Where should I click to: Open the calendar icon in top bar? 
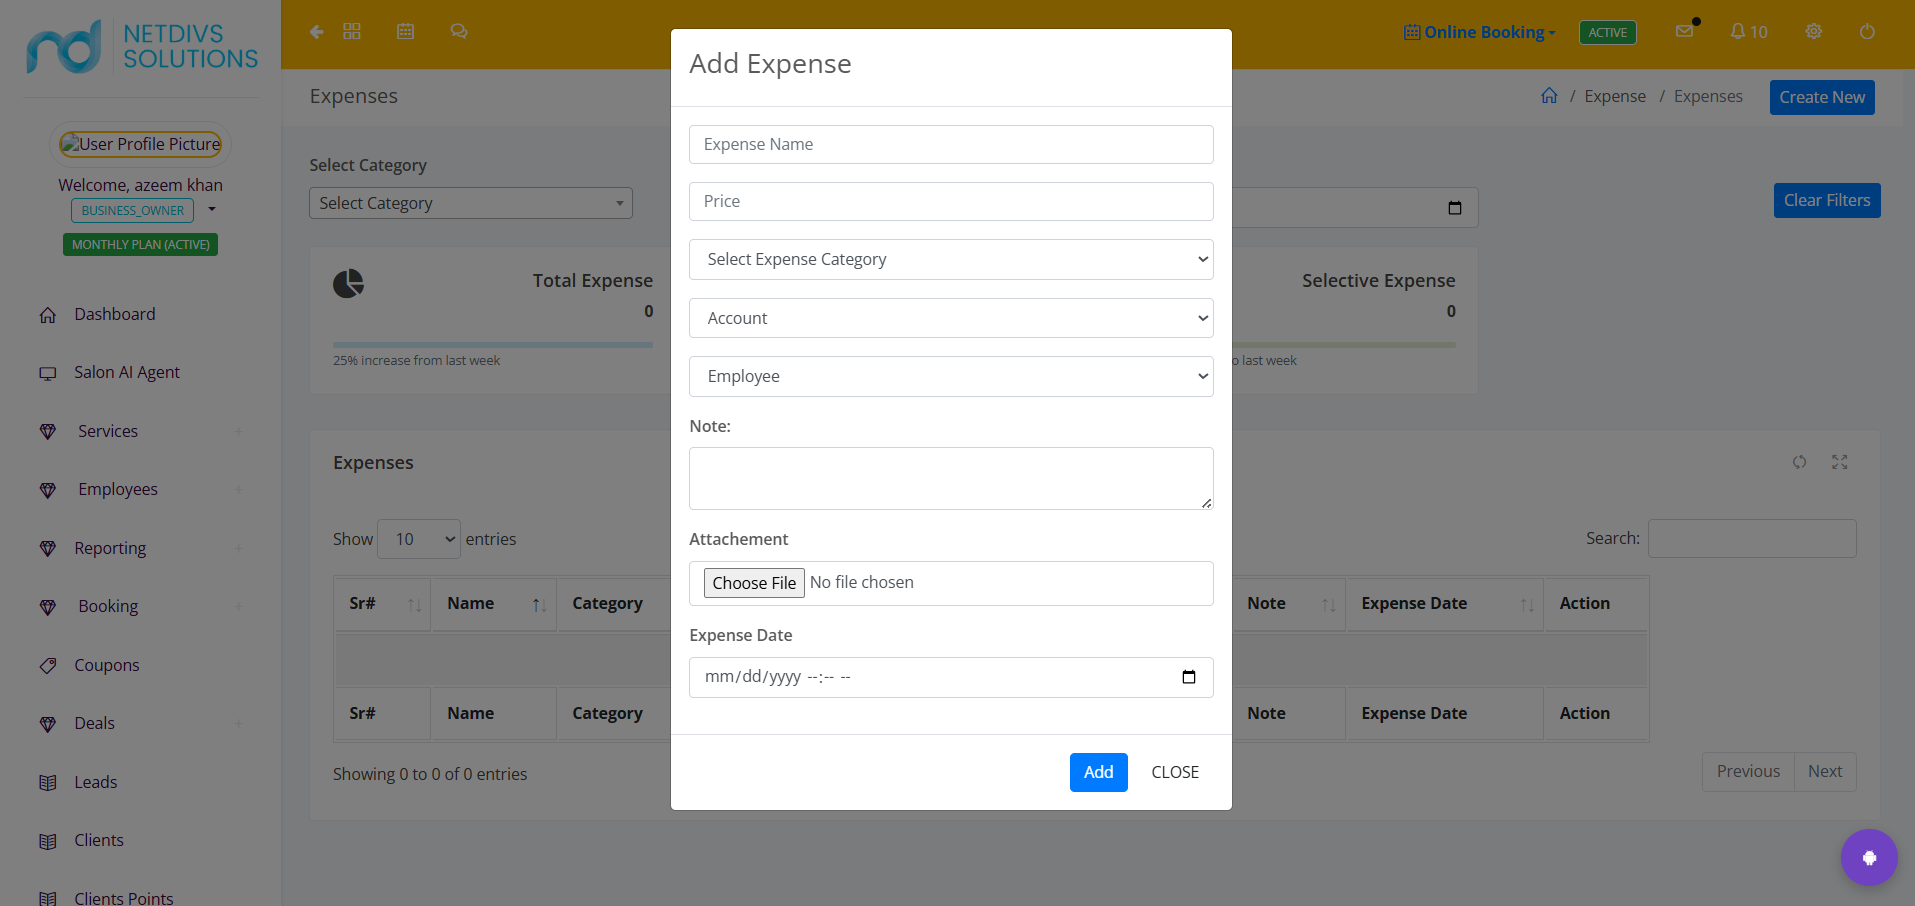pyautogui.click(x=405, y=32)
